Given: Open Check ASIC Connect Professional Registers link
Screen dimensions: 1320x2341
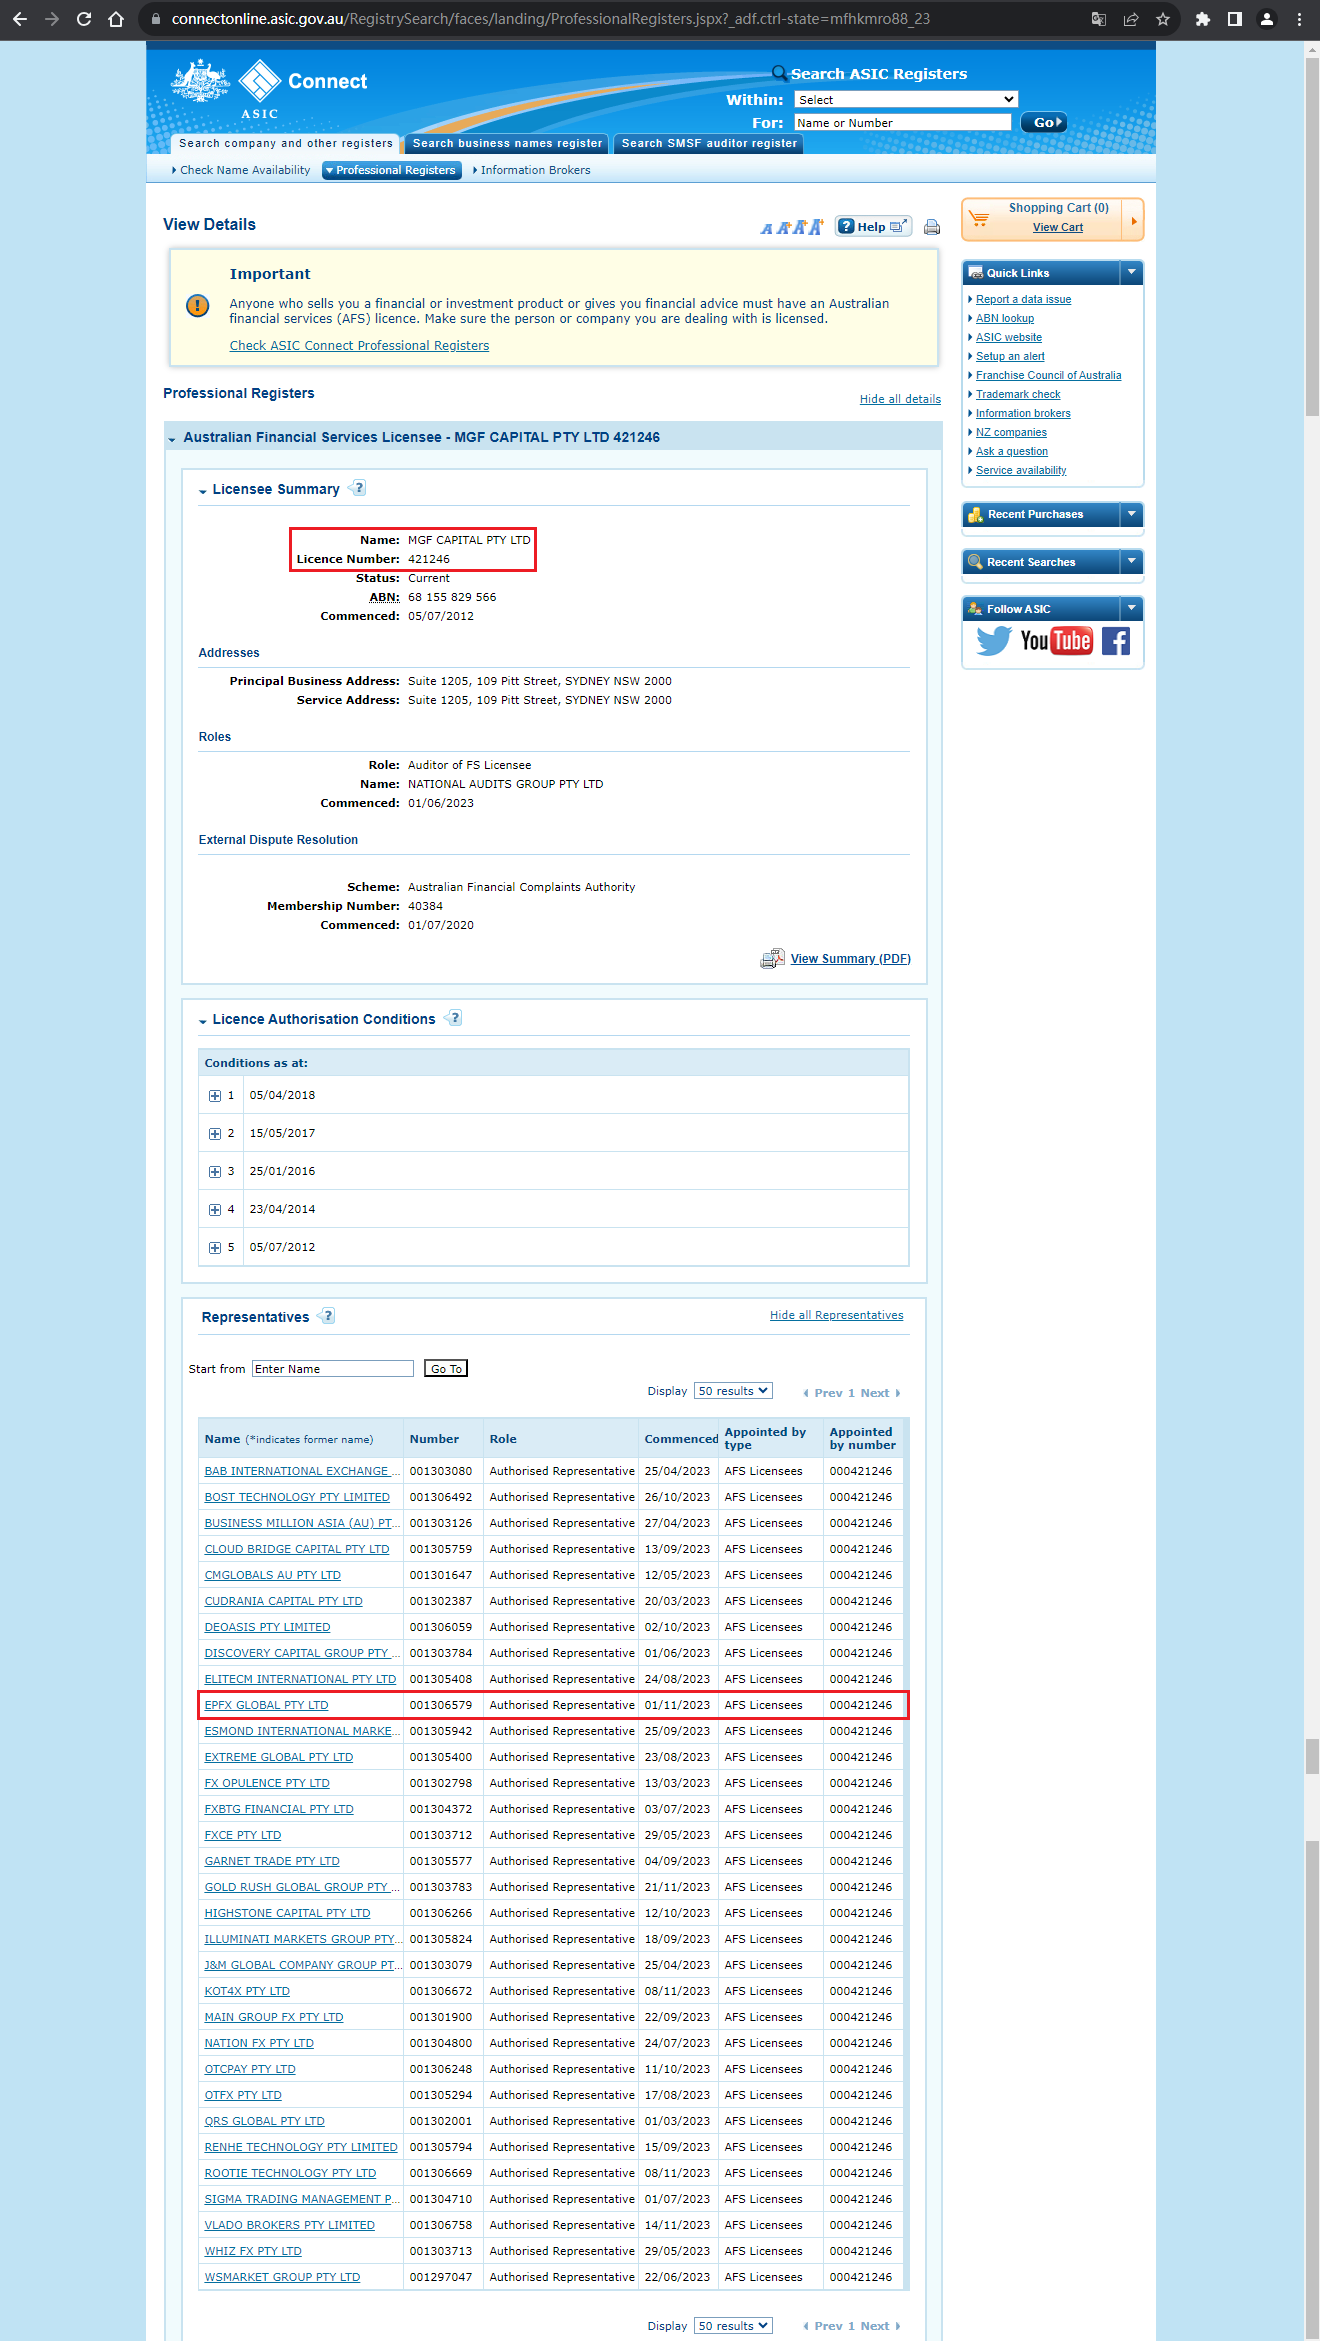Looking at the screenshot, I should click(x=359, y=346).
